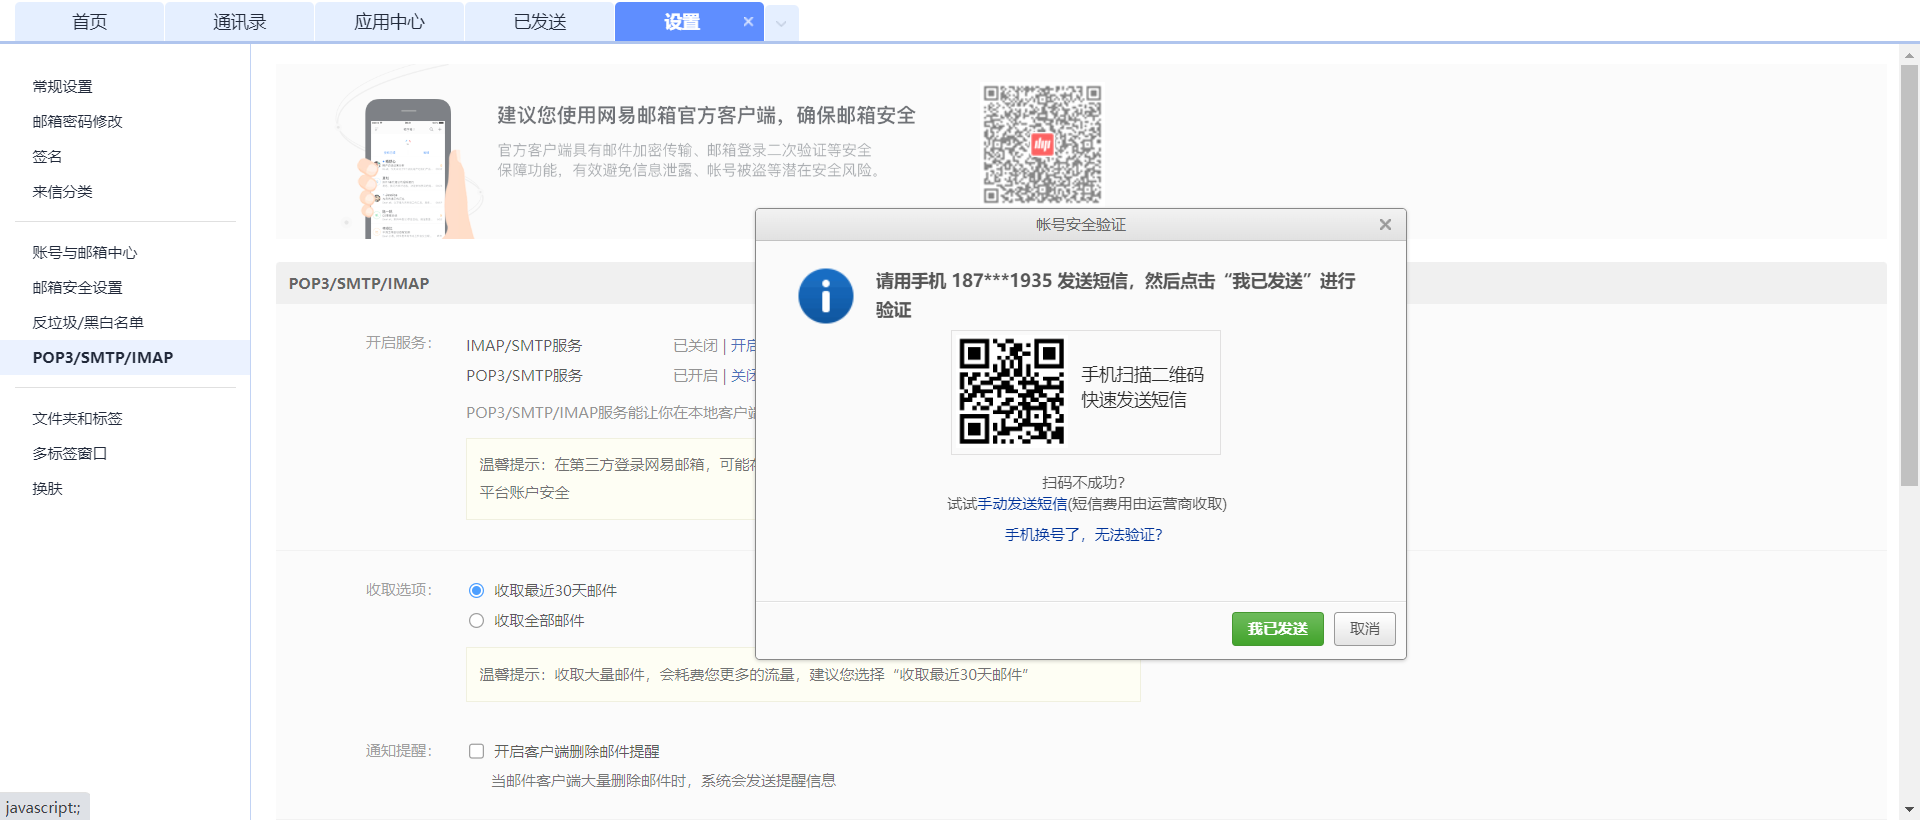Expand the tab list dropdown arrow
This screenshot has height=820, width=1920.
click(x=782, y=22)
